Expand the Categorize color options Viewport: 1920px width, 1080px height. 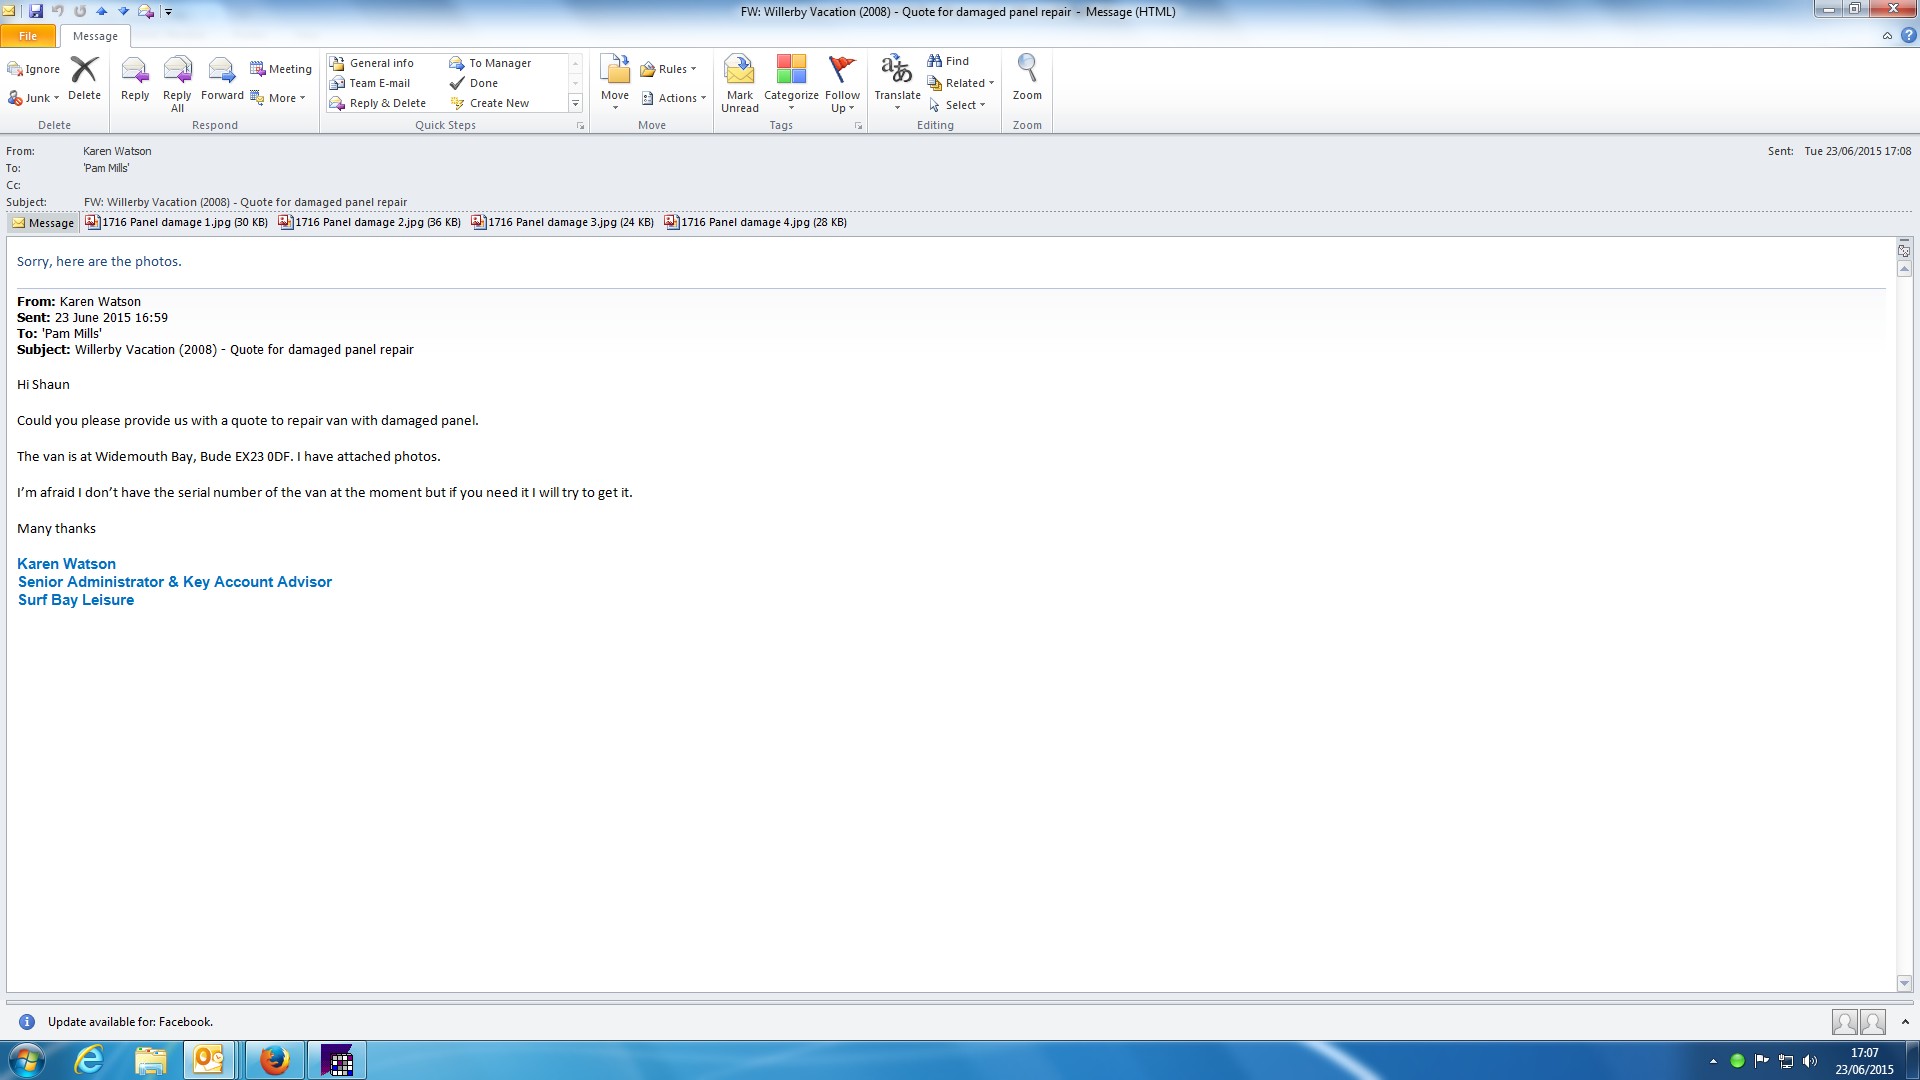(x=791, y=107)
